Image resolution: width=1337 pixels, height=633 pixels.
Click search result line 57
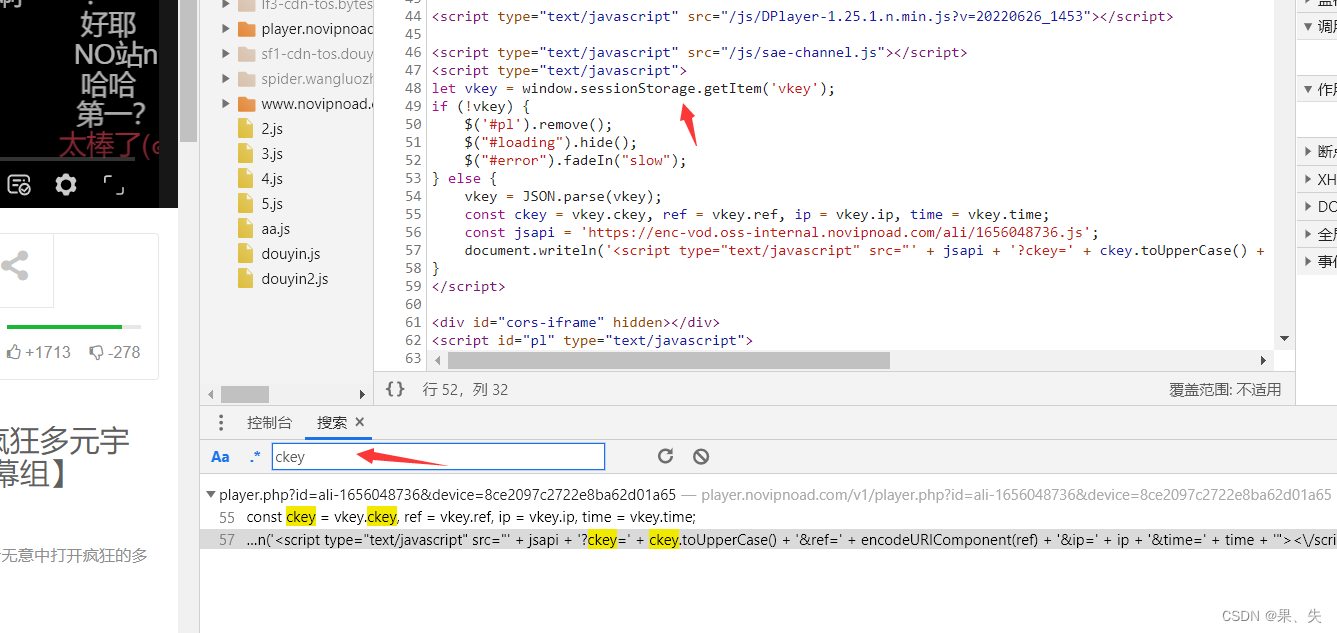click(768, 539)
